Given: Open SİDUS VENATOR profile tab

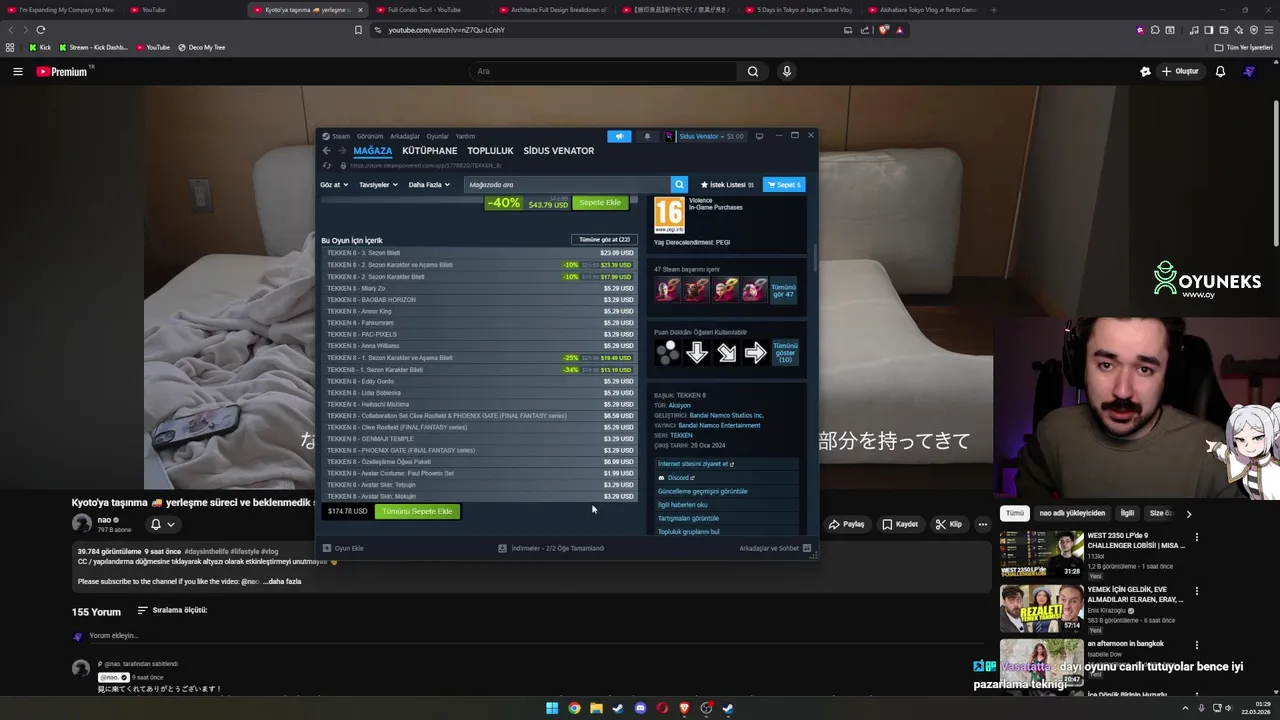Looking at the screenshot, I should coord(559,151).
